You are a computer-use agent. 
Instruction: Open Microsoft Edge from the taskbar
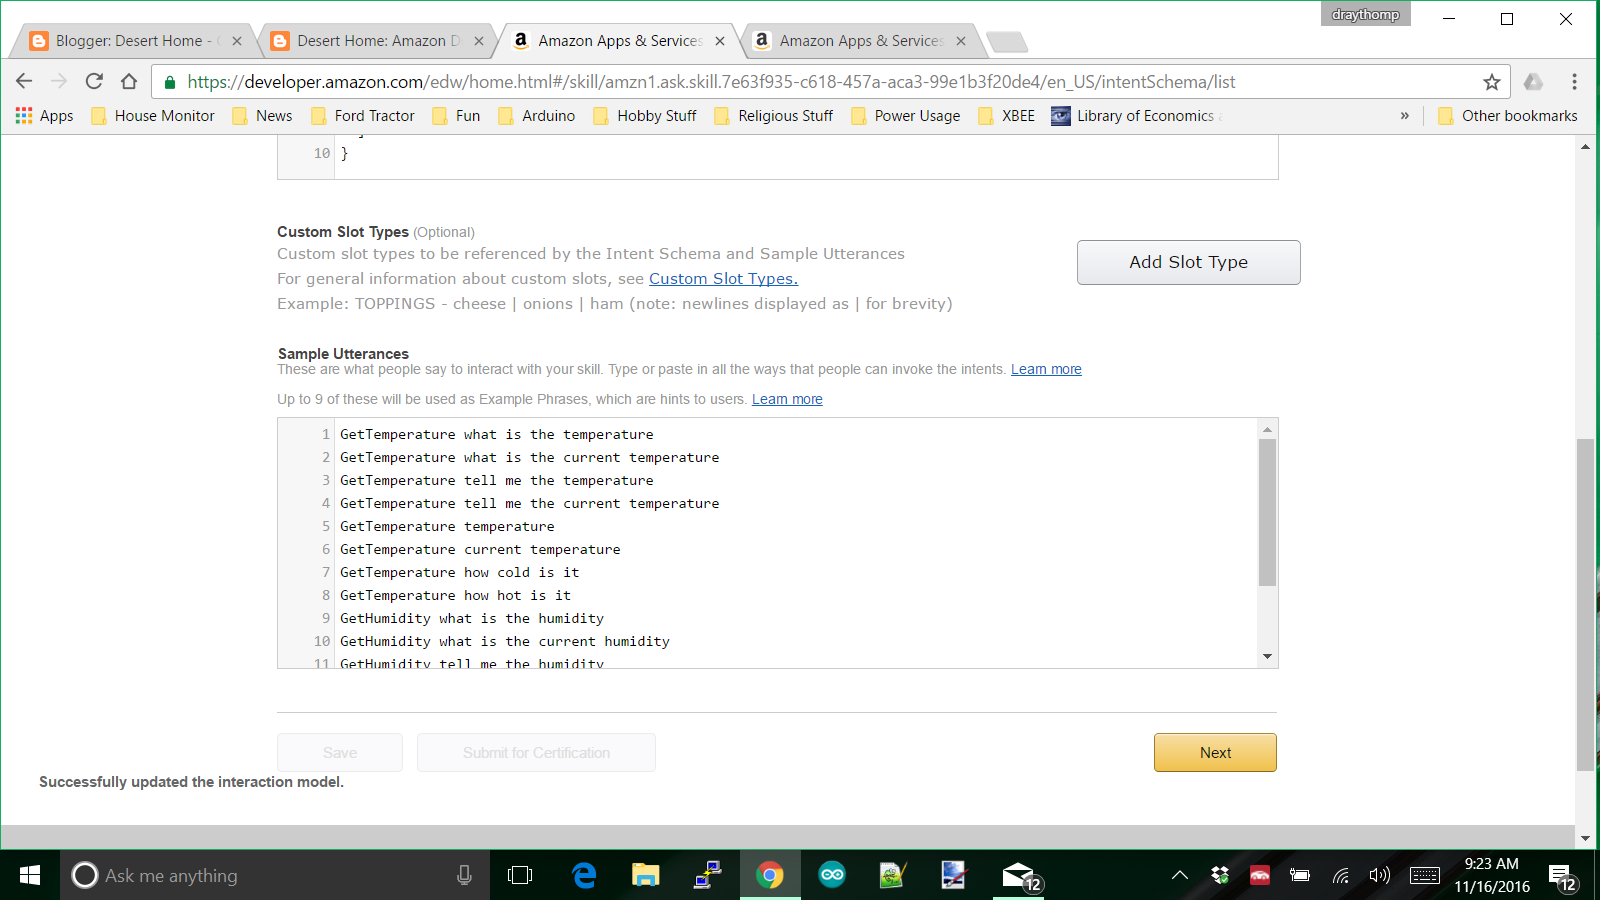click(583, 875)
